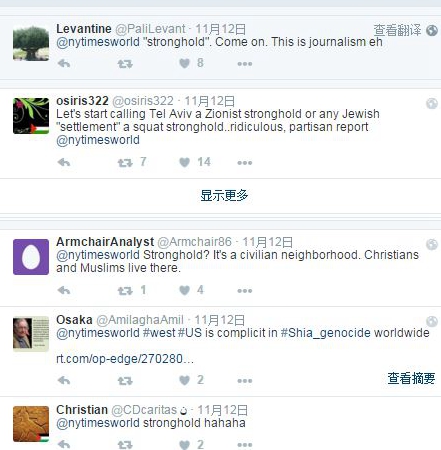Reply to Levantine's tweet
441x450 pixels.
click(64, 63)
